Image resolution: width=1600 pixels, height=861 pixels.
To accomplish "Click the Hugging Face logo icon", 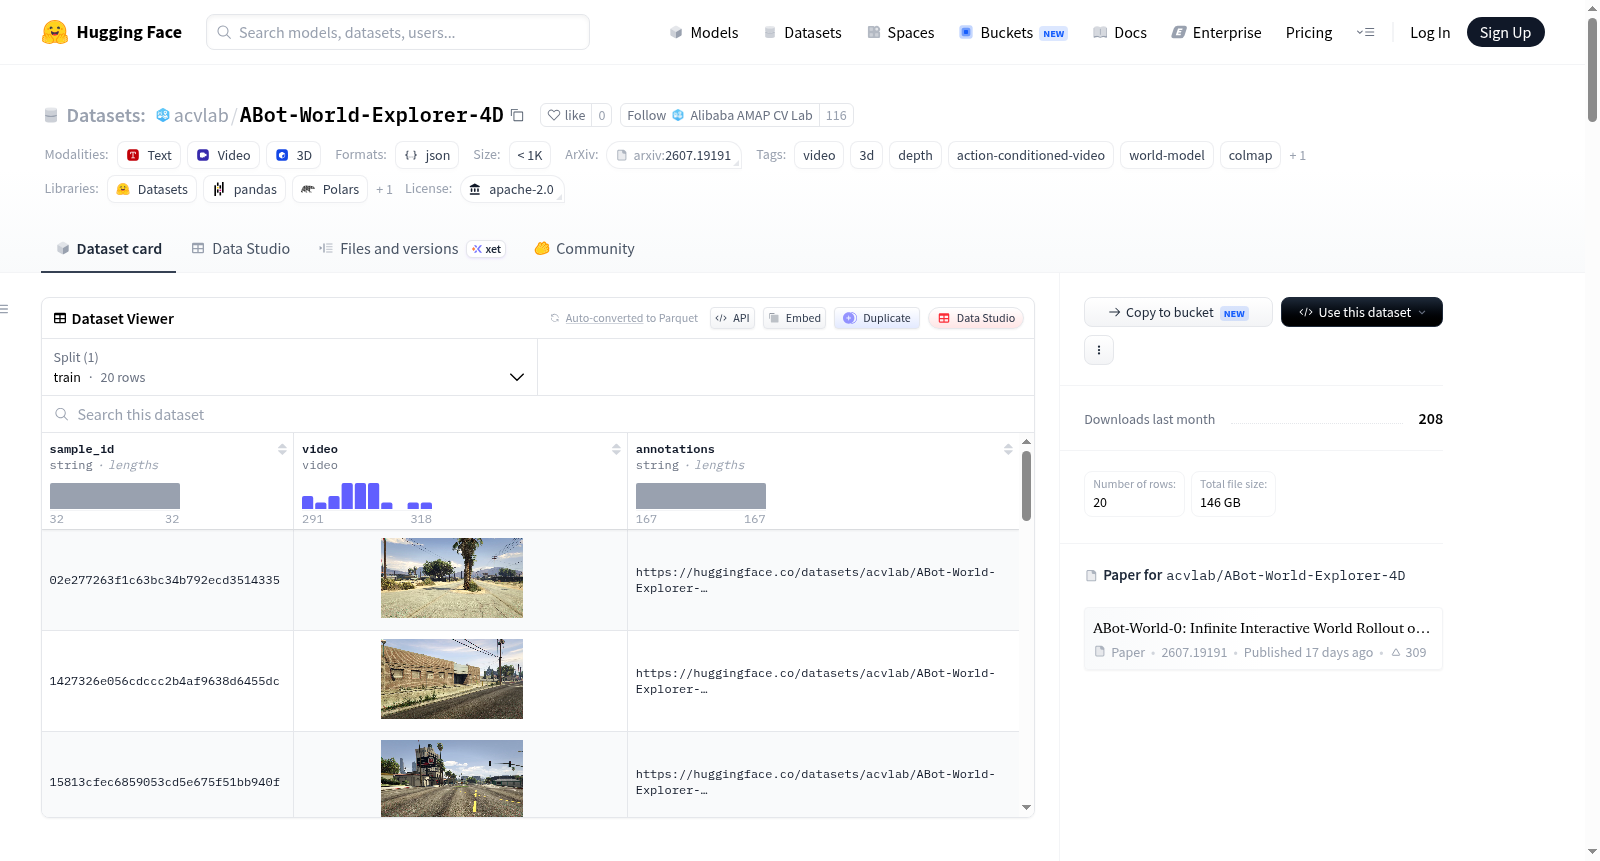I will click(x=55, y=32).
